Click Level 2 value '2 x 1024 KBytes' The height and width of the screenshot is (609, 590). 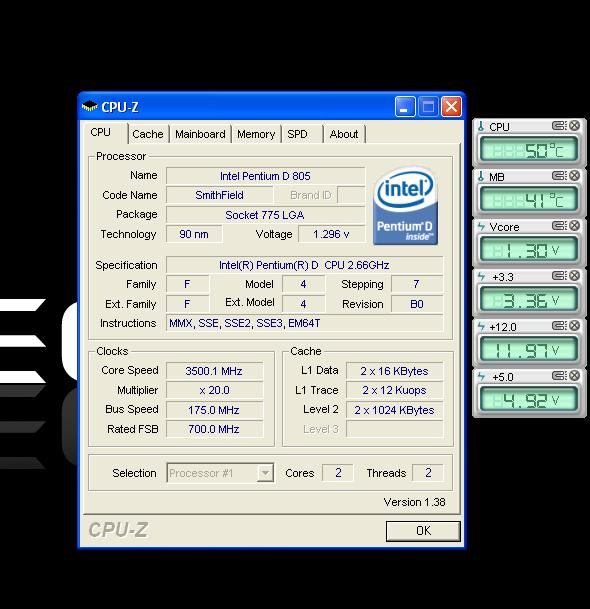tap(394, 410)
